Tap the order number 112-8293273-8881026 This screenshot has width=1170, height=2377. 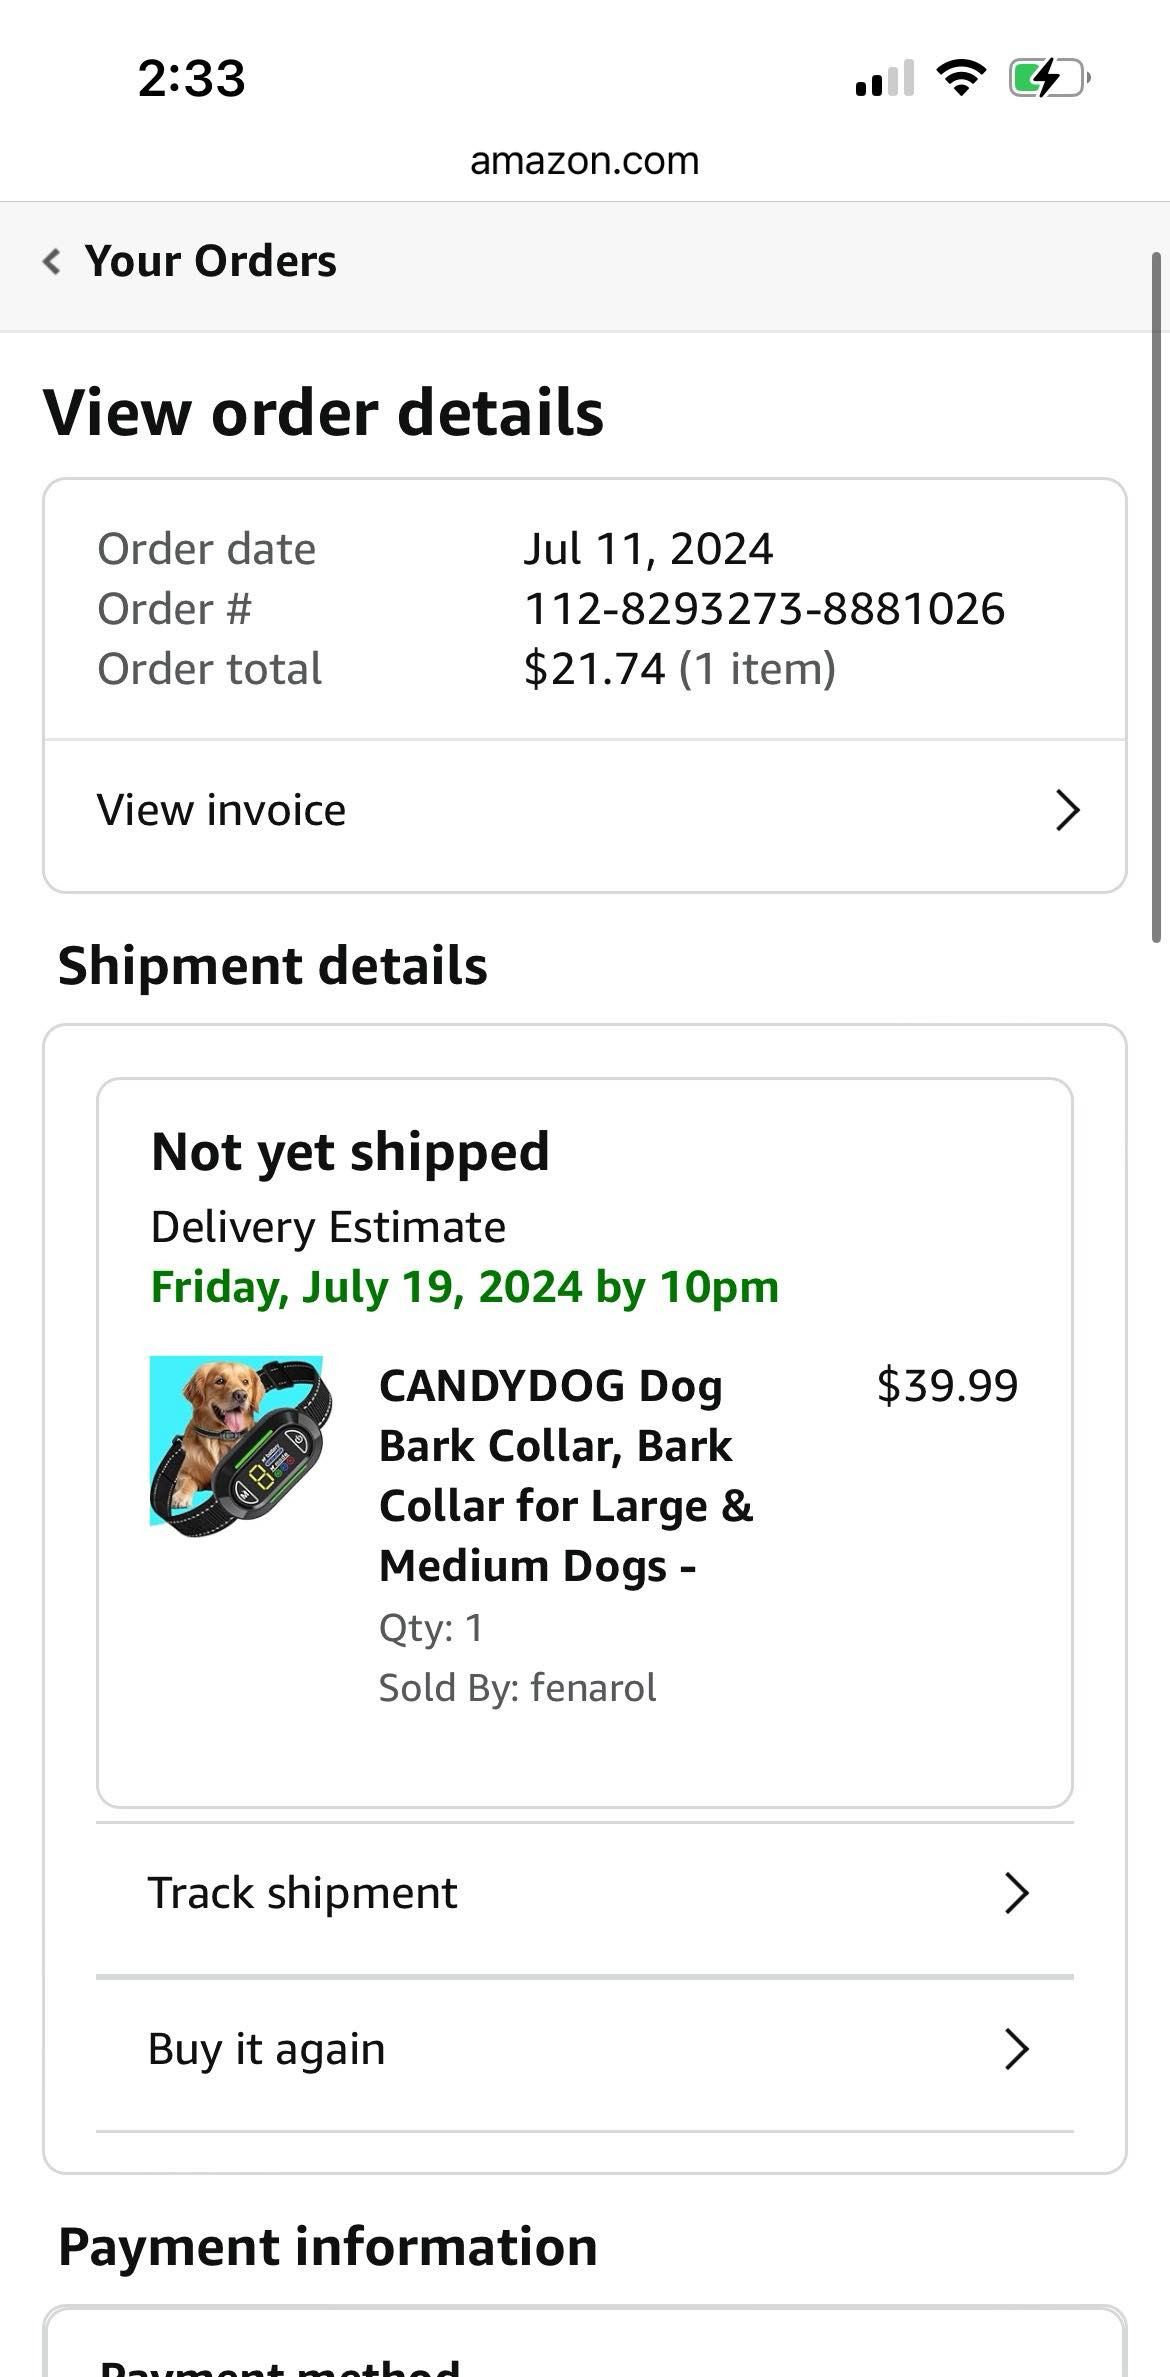tap(764, 609)
